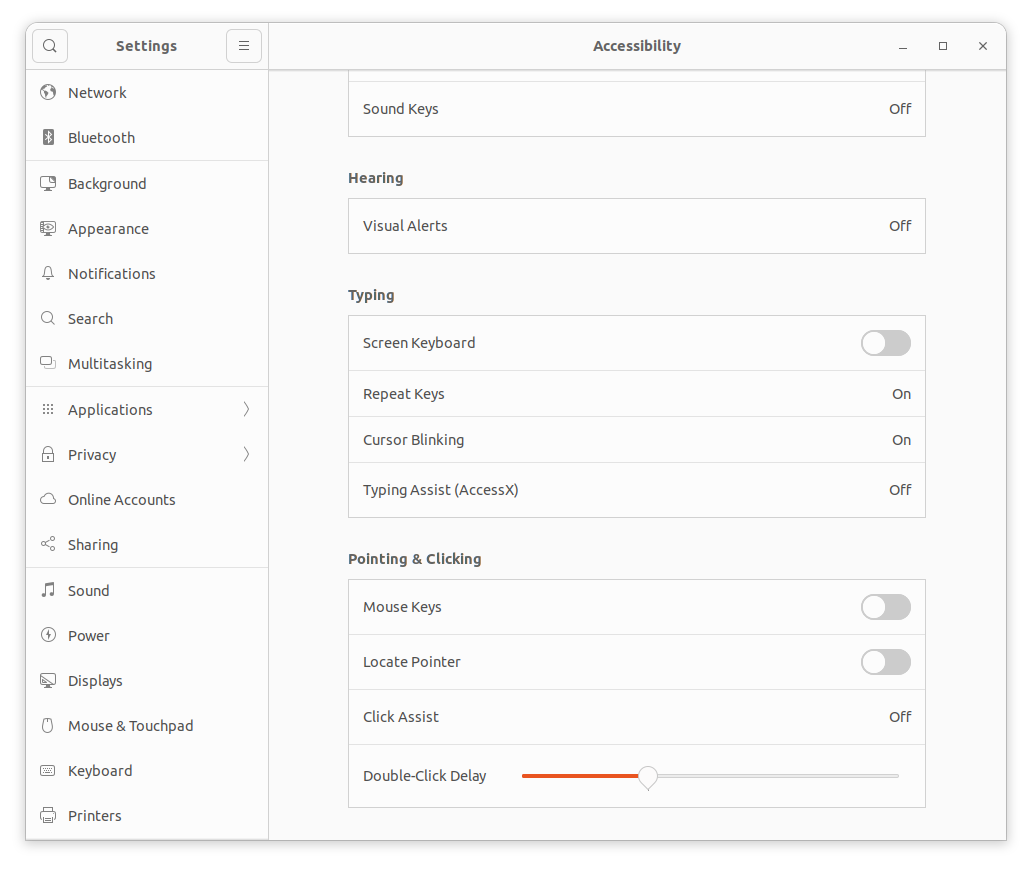Maximize the Settings window

click(x=943, y=46)
